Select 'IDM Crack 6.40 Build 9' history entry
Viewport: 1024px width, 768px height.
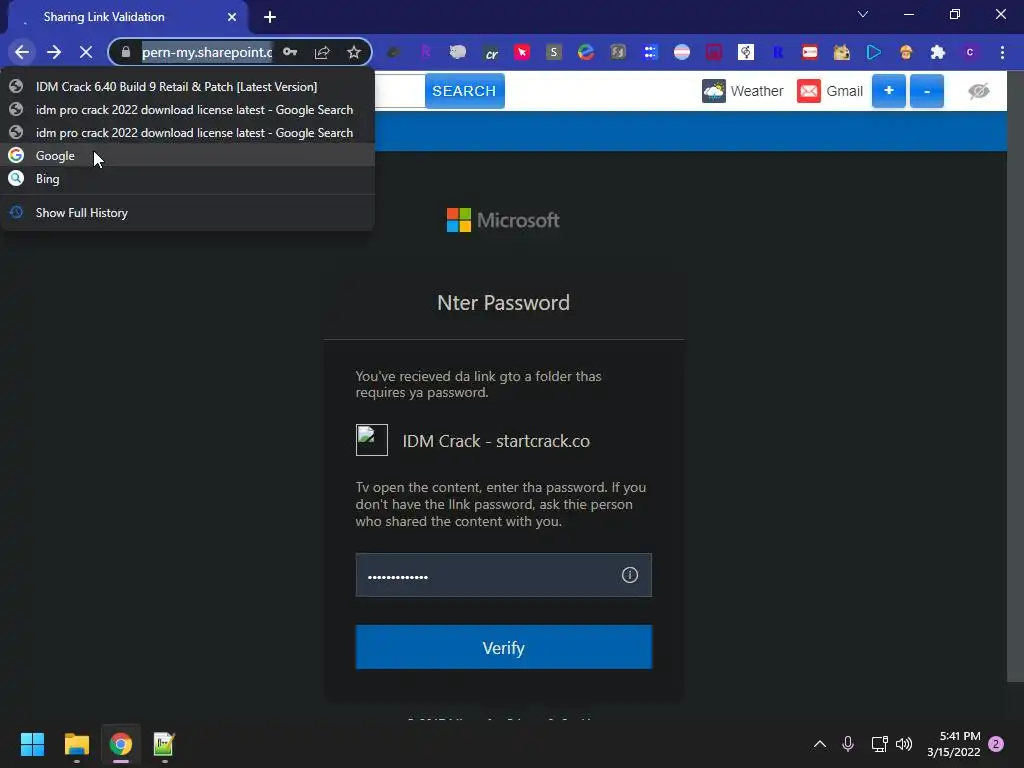(x=188, y=86)
